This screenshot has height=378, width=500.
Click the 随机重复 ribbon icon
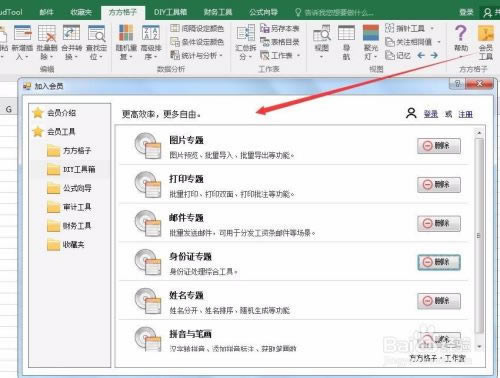tap(126, 34)
